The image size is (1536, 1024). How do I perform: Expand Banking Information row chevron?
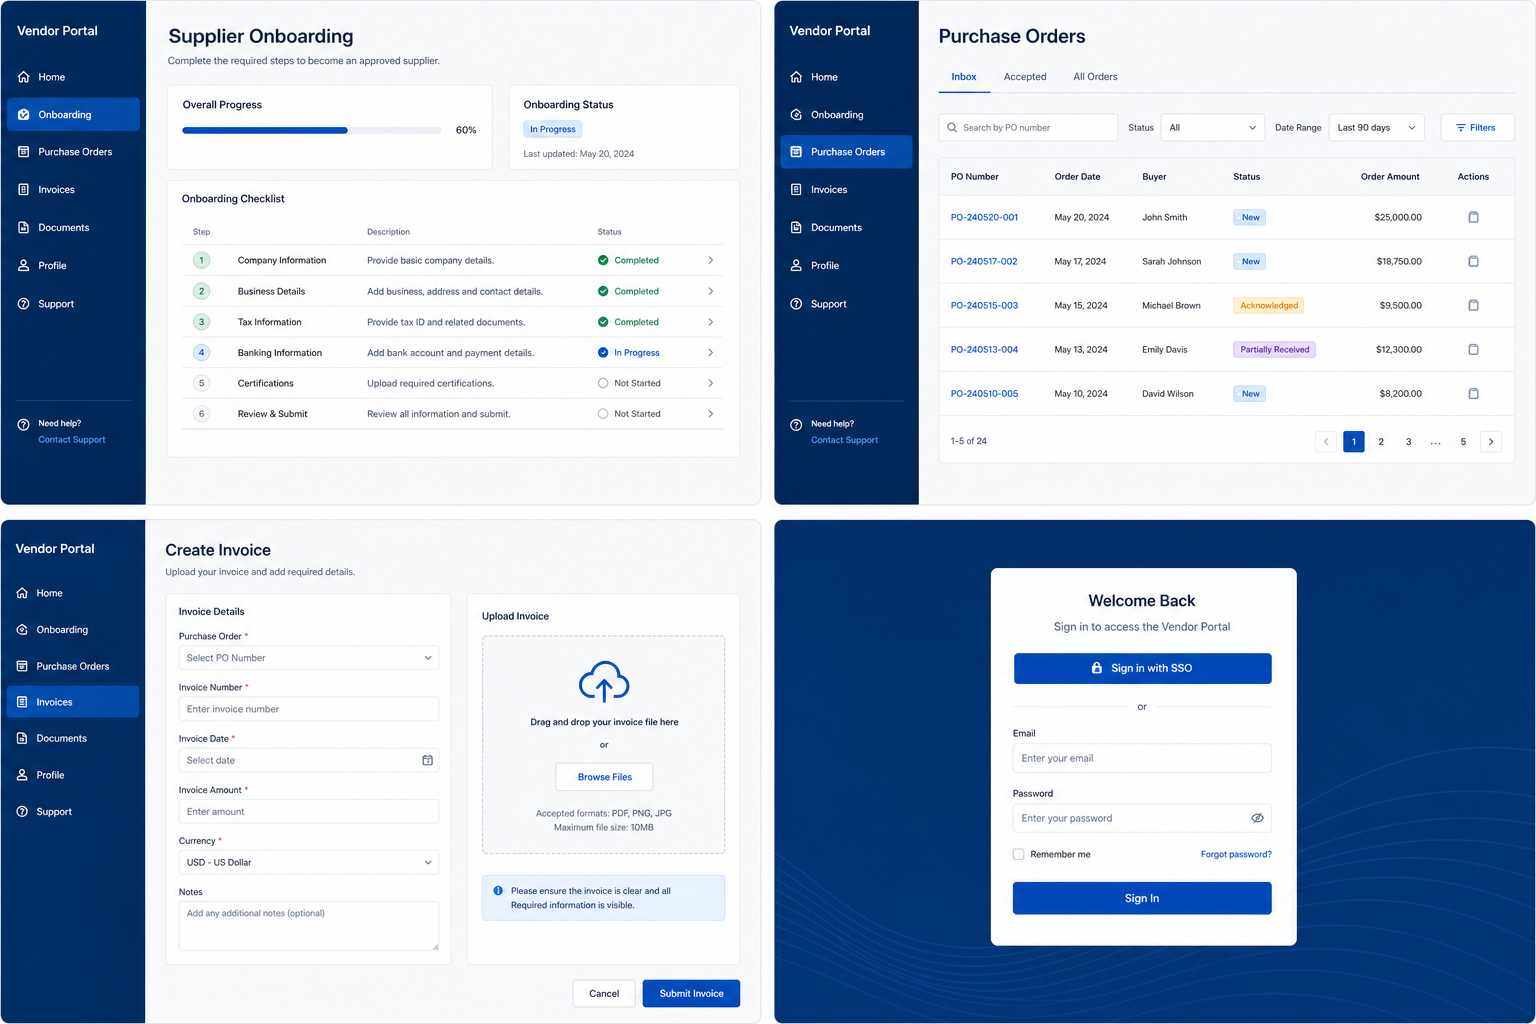click(x=710, y=352)
